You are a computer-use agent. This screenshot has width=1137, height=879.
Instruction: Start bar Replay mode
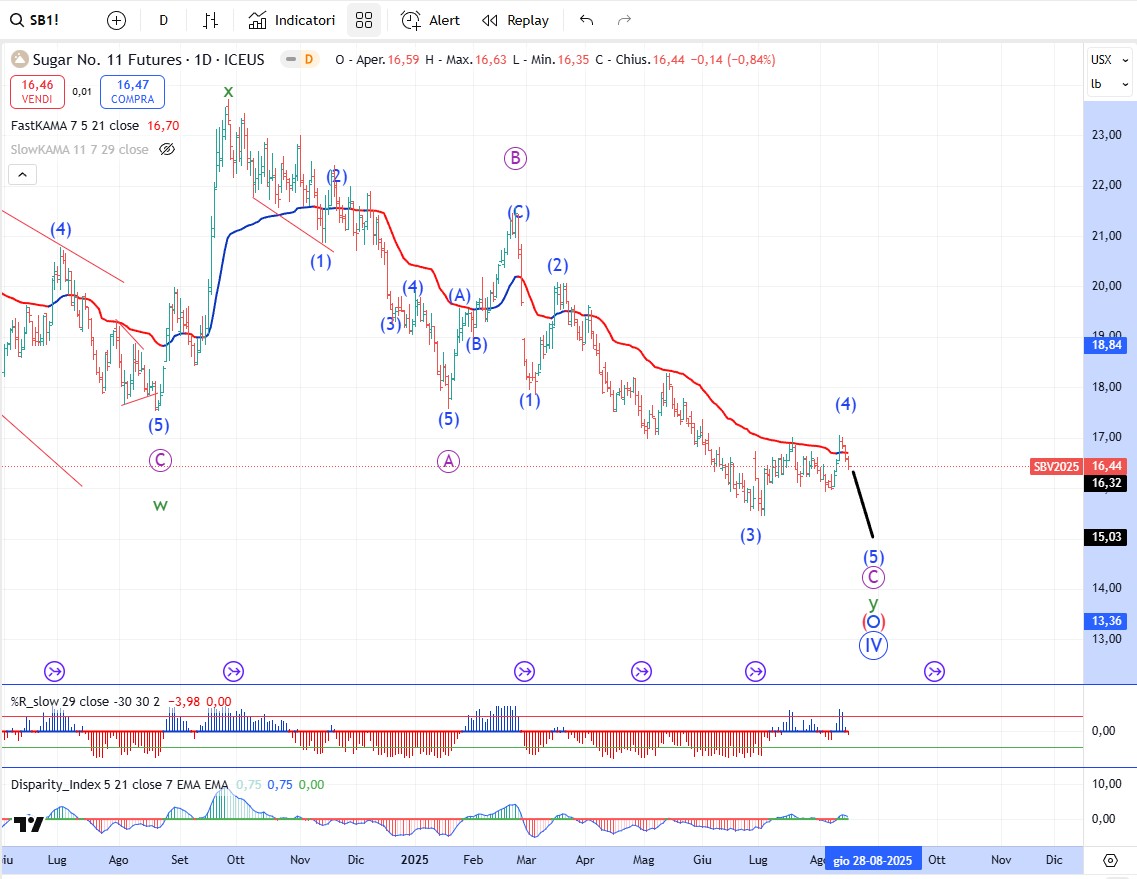[515, 20]
